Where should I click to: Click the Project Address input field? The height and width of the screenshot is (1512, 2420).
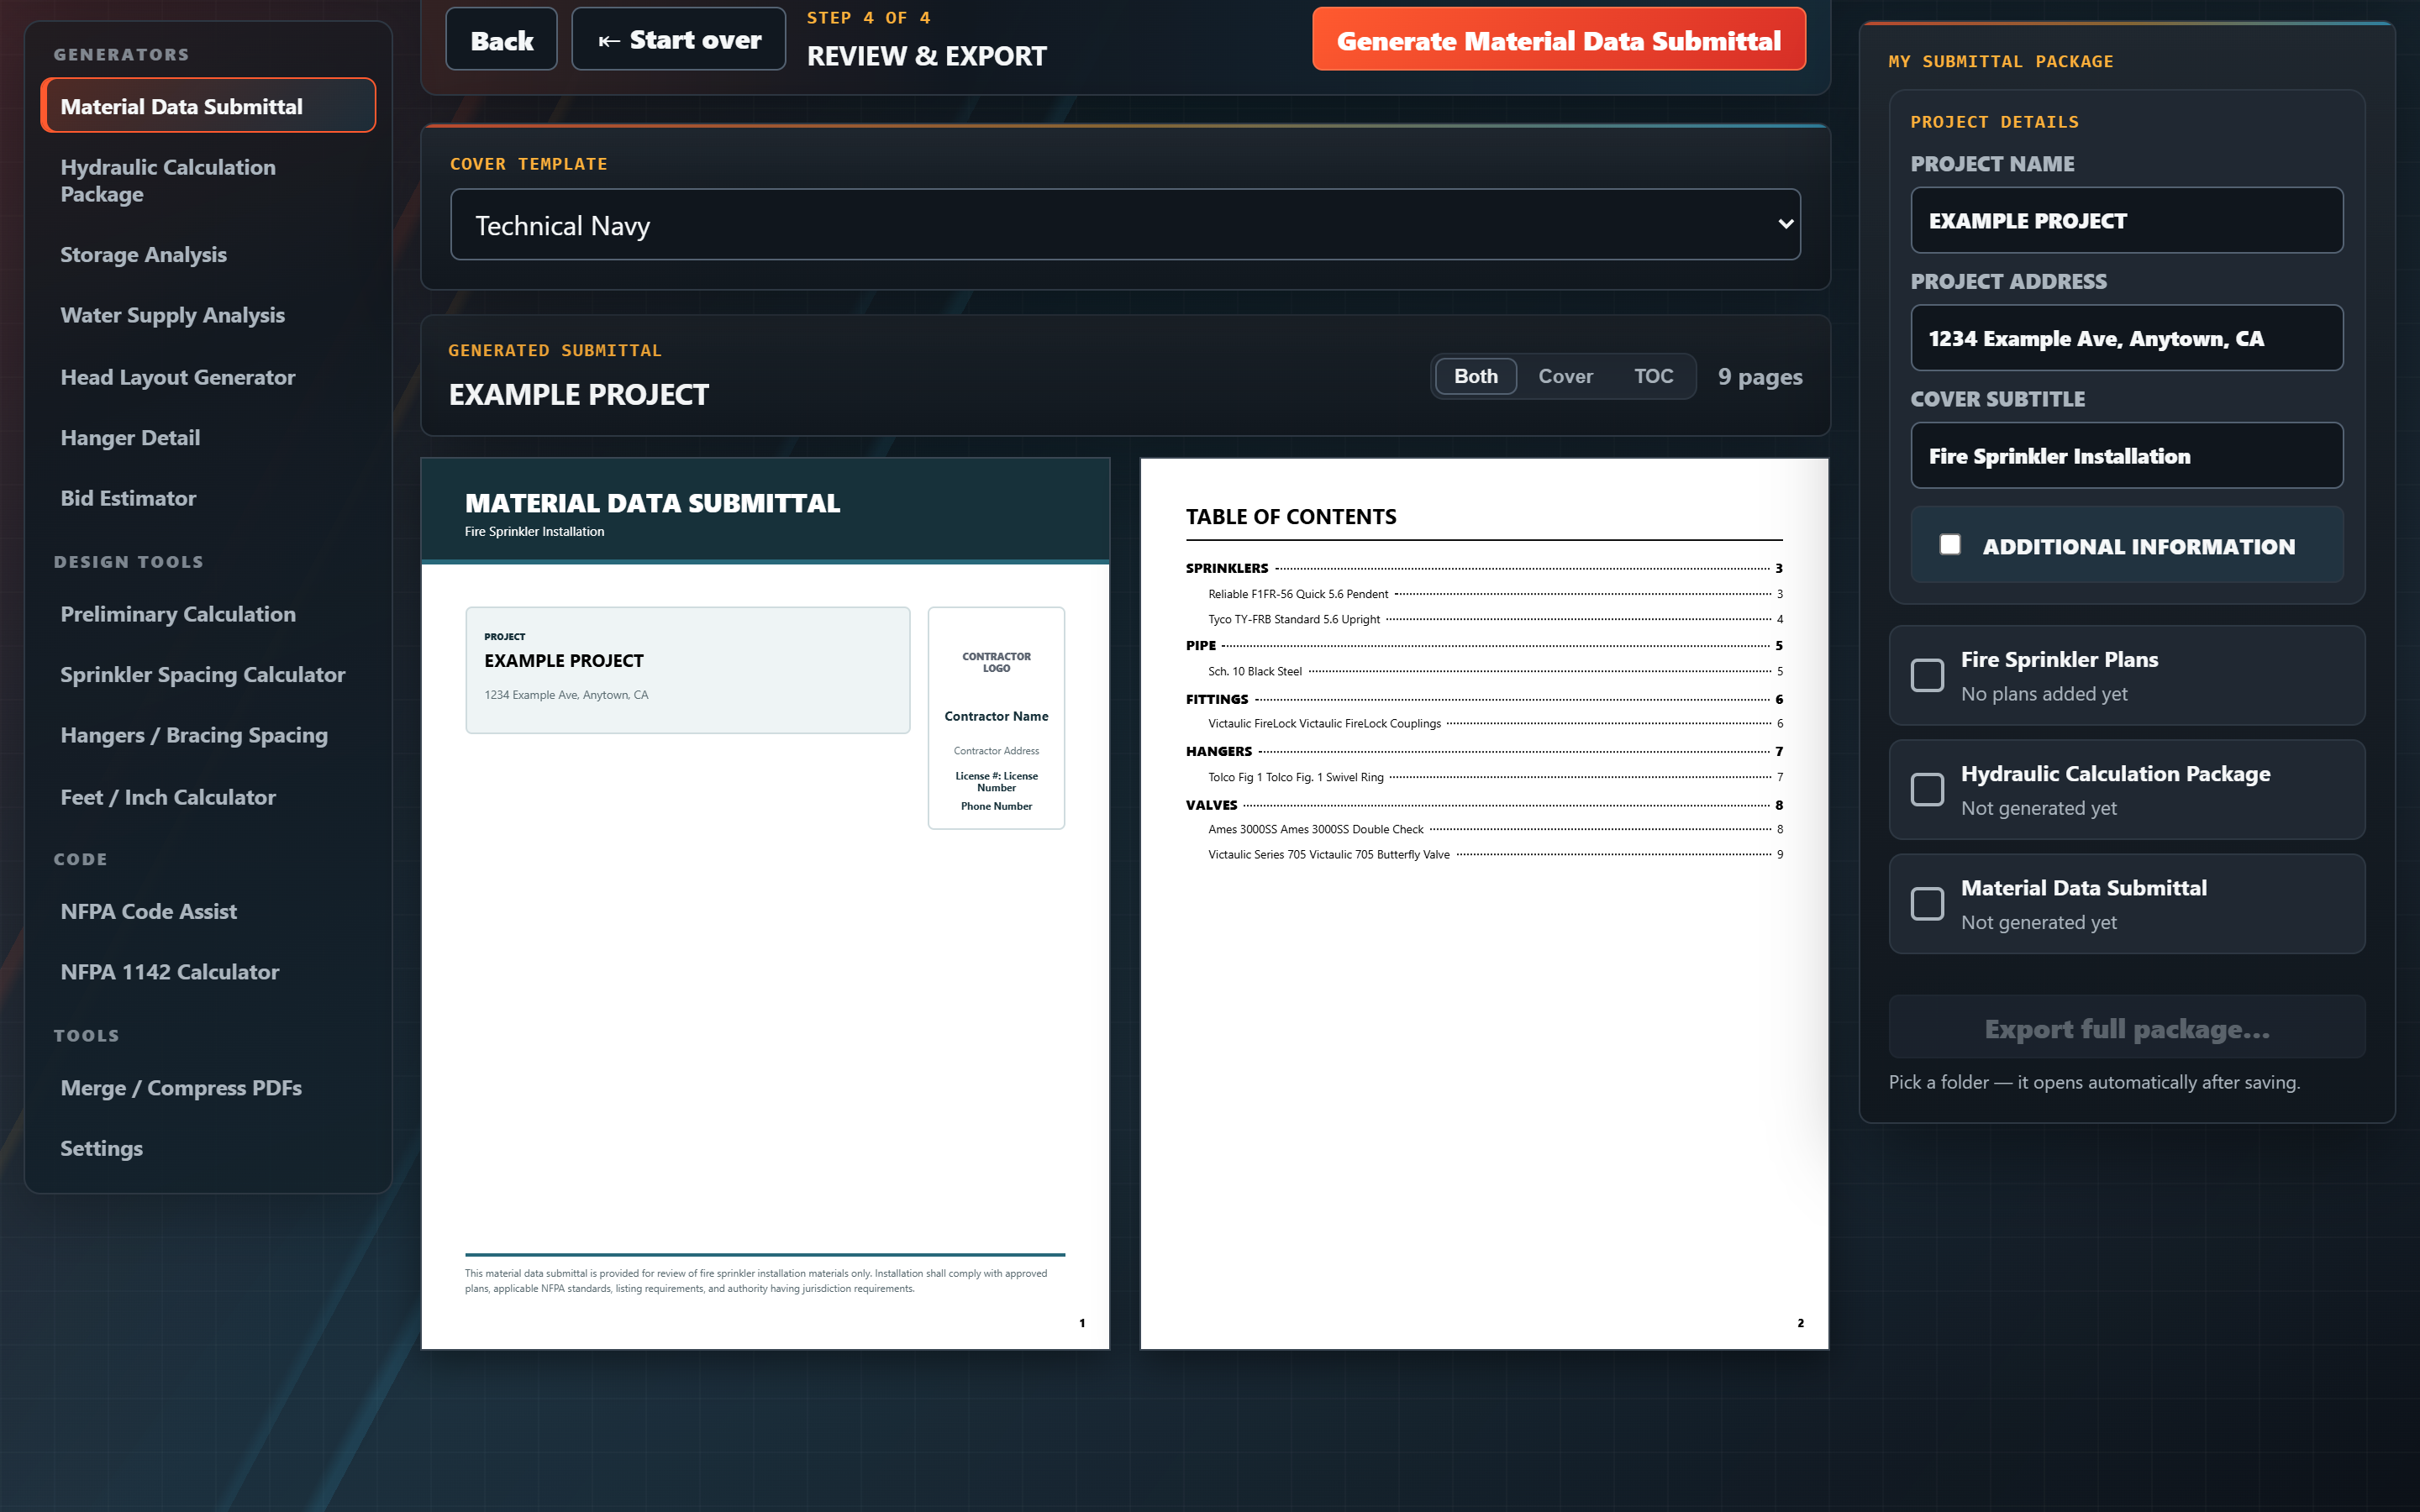click(2126, 338)
